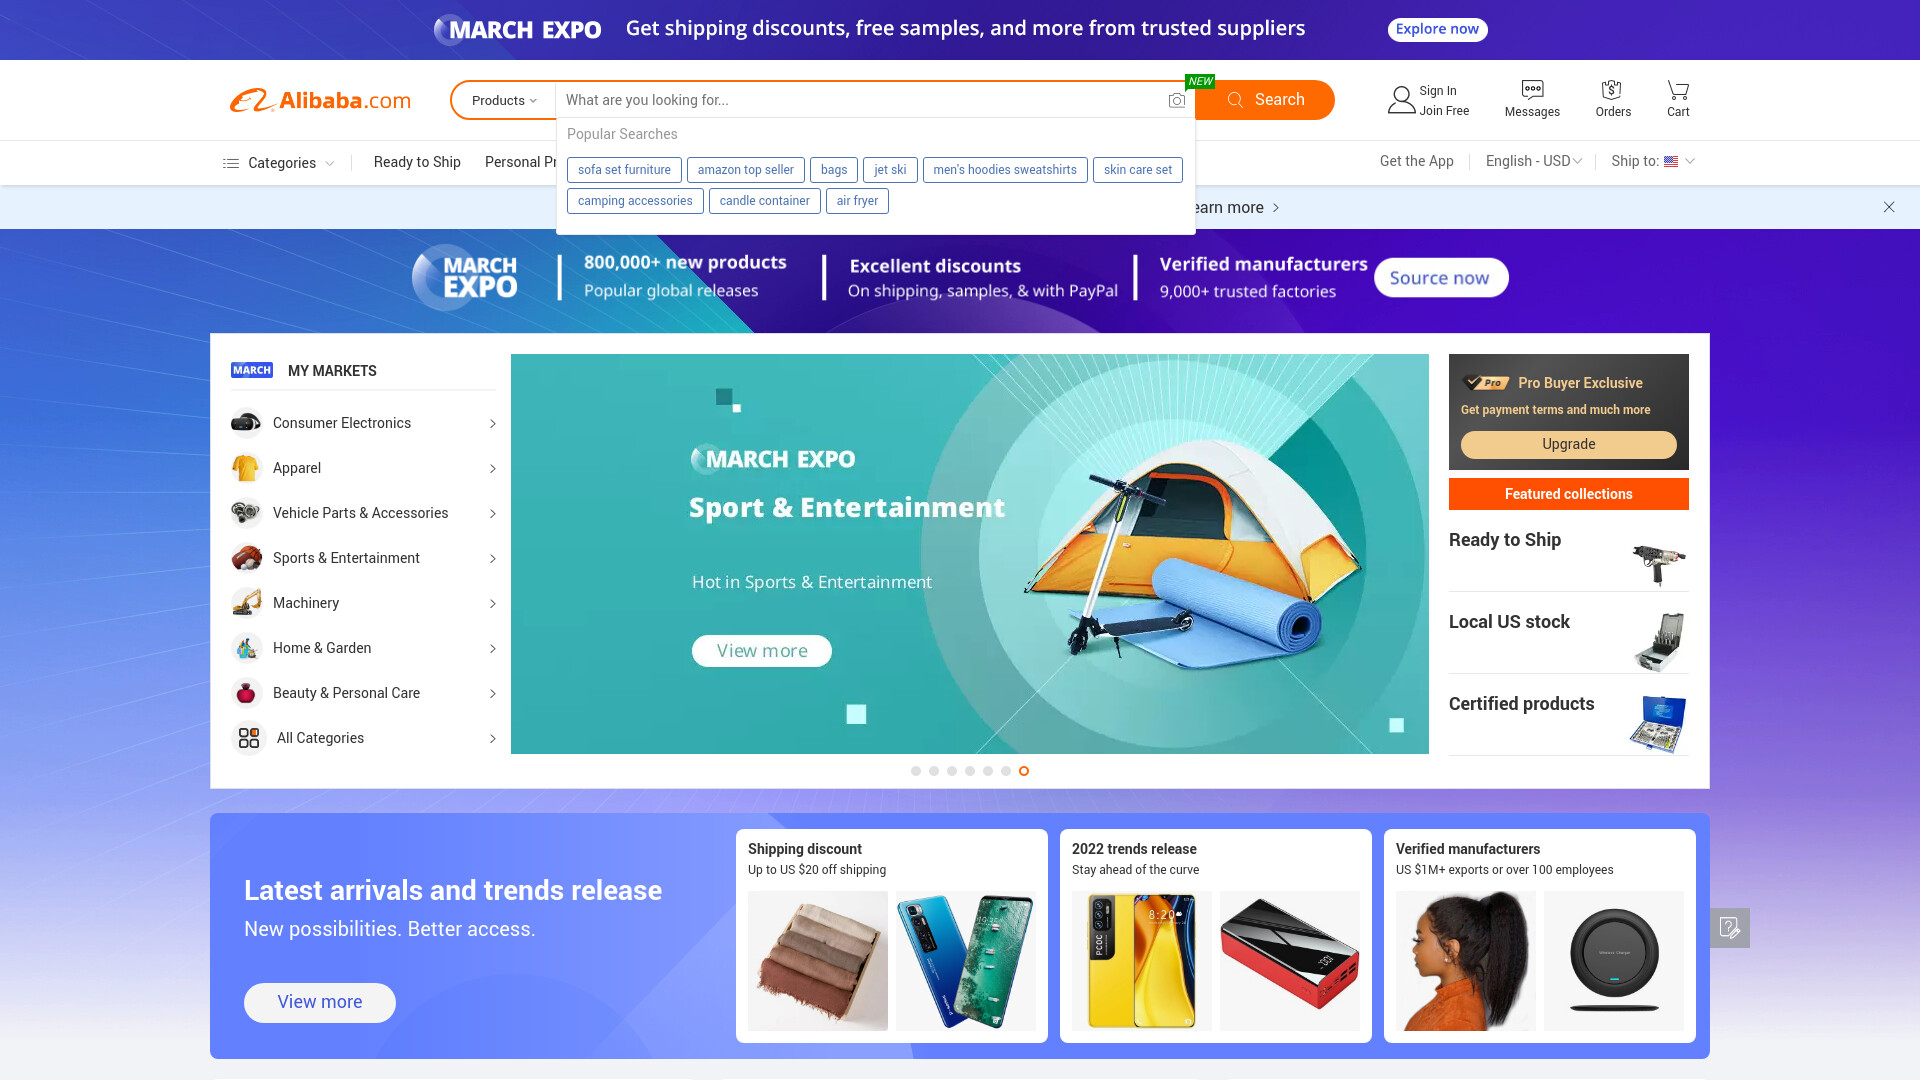Screen dimensions: 1920x1080
Task: Click the Sign In user icon
Action: point(1401,100)
